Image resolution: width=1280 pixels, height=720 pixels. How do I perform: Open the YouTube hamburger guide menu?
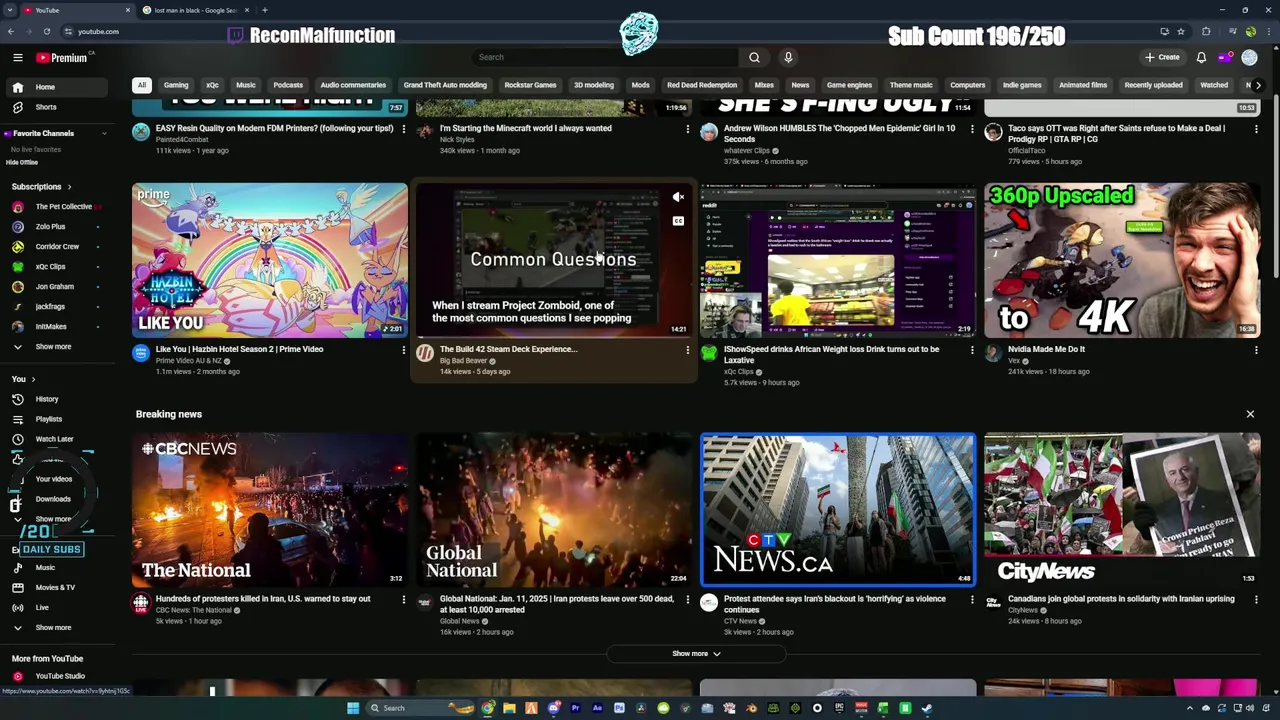click(17, 57)
